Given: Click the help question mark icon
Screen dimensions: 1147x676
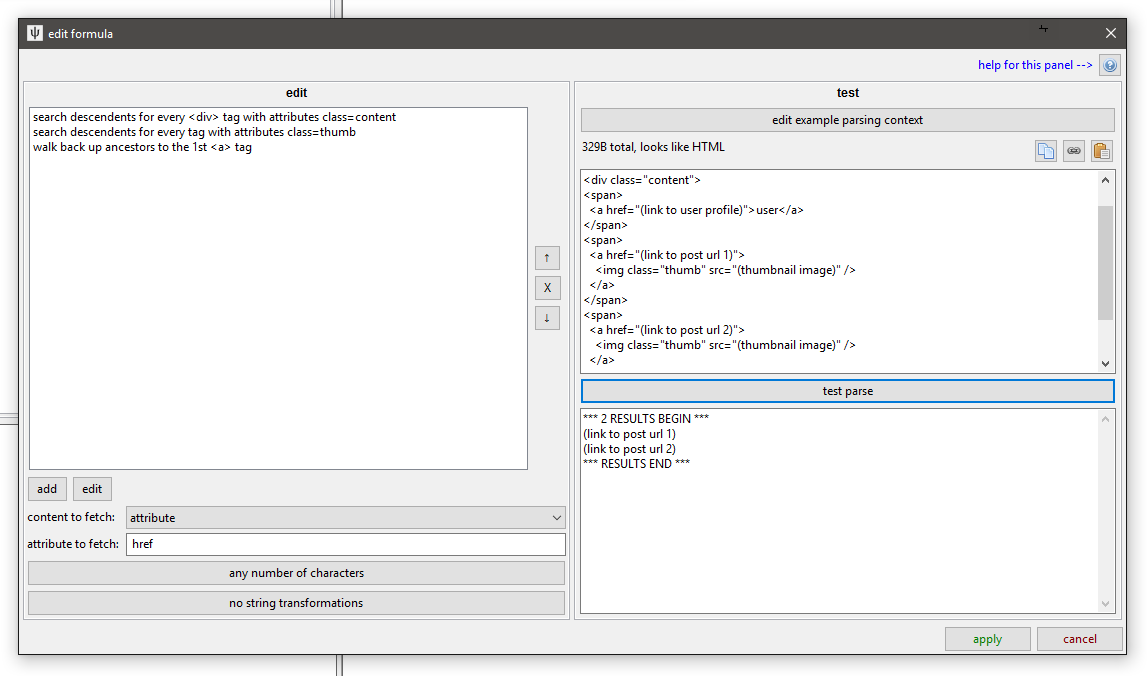Looking at the screenshot, I should tap(1109, 66).
